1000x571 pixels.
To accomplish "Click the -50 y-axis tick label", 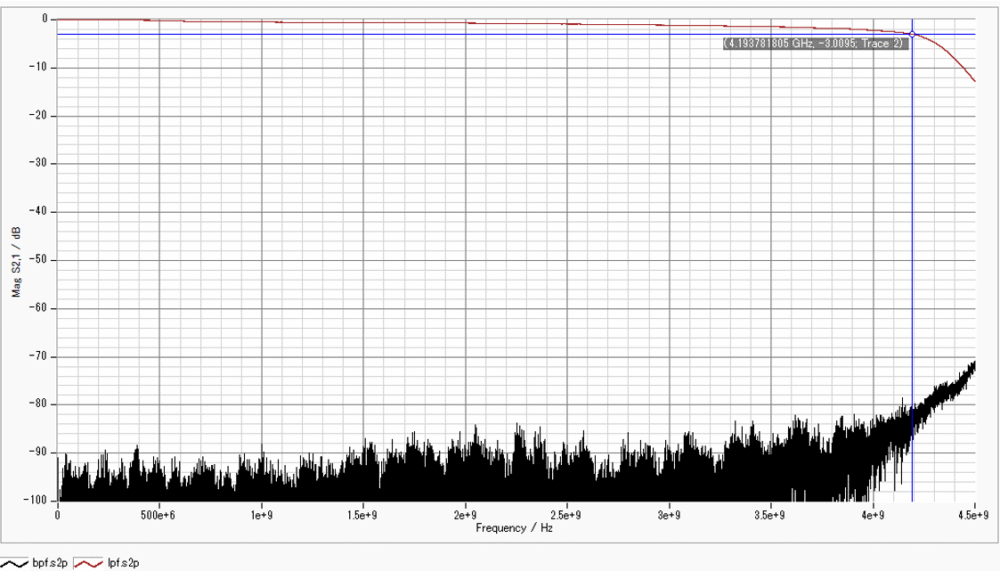I will [x=40, y=260].
